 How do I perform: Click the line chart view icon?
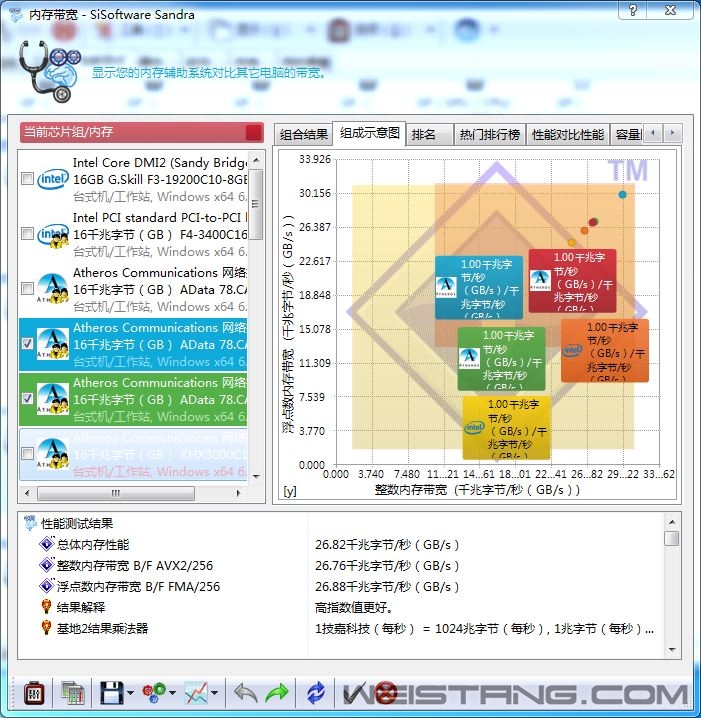pos(196,692)
